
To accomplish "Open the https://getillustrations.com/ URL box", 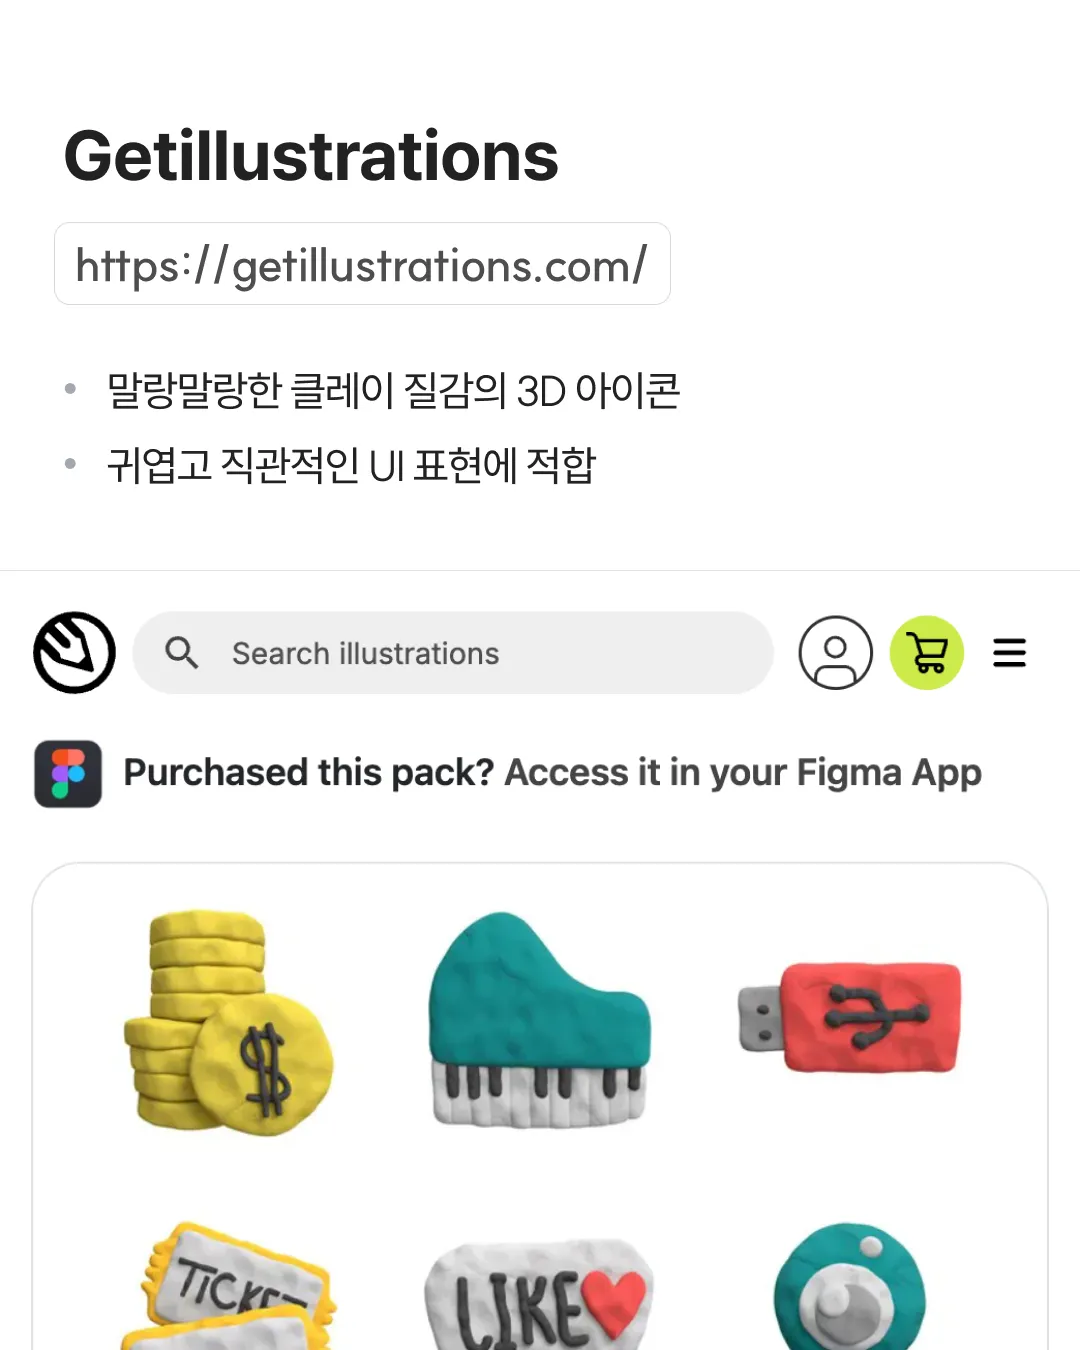I will [362, 264].
